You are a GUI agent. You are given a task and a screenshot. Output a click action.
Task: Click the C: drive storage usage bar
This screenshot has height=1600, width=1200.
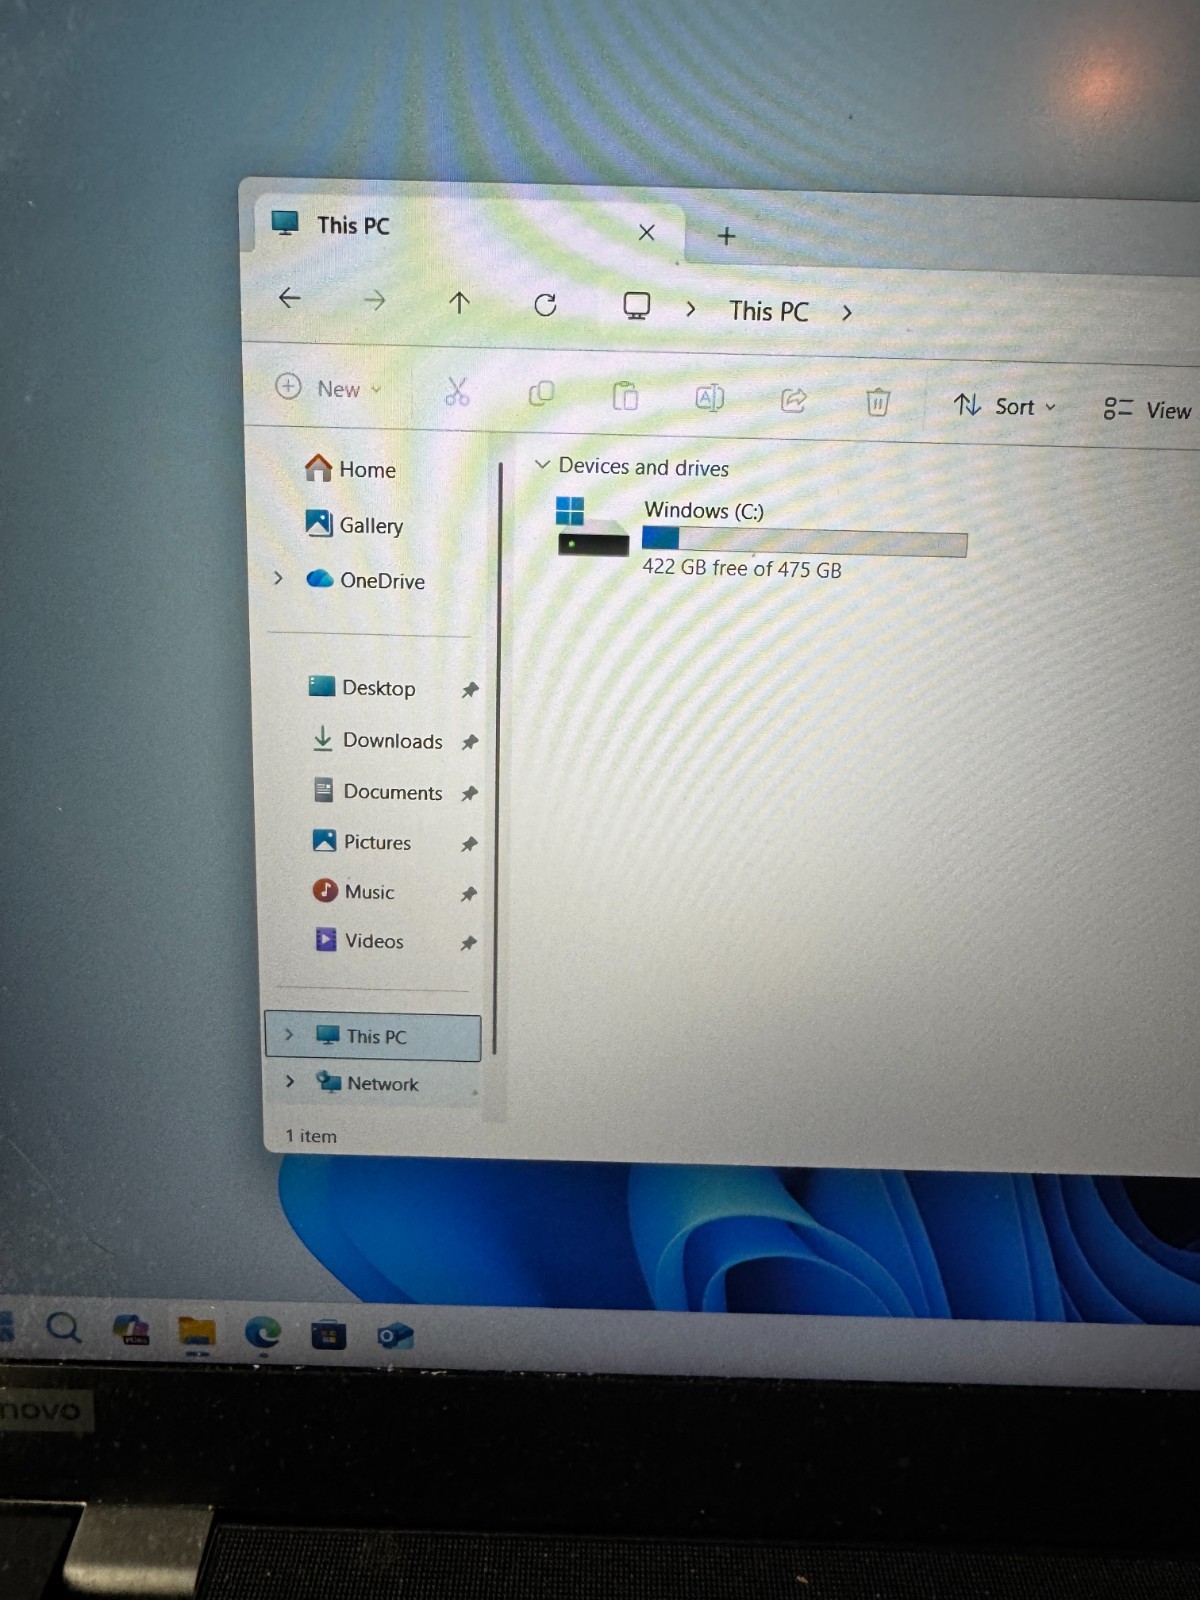coord(804,541)
